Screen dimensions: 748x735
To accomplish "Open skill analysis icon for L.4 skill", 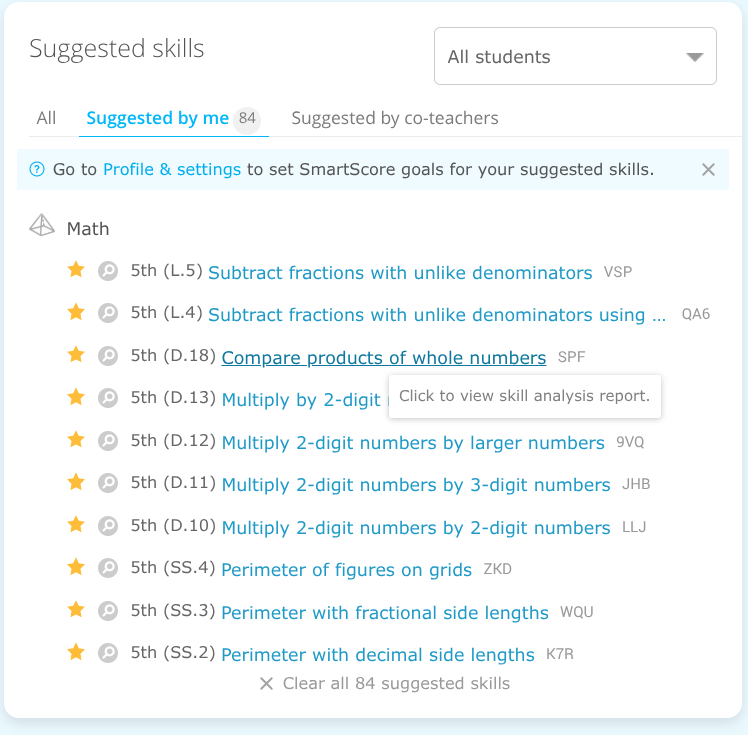I will click(108, 313).
